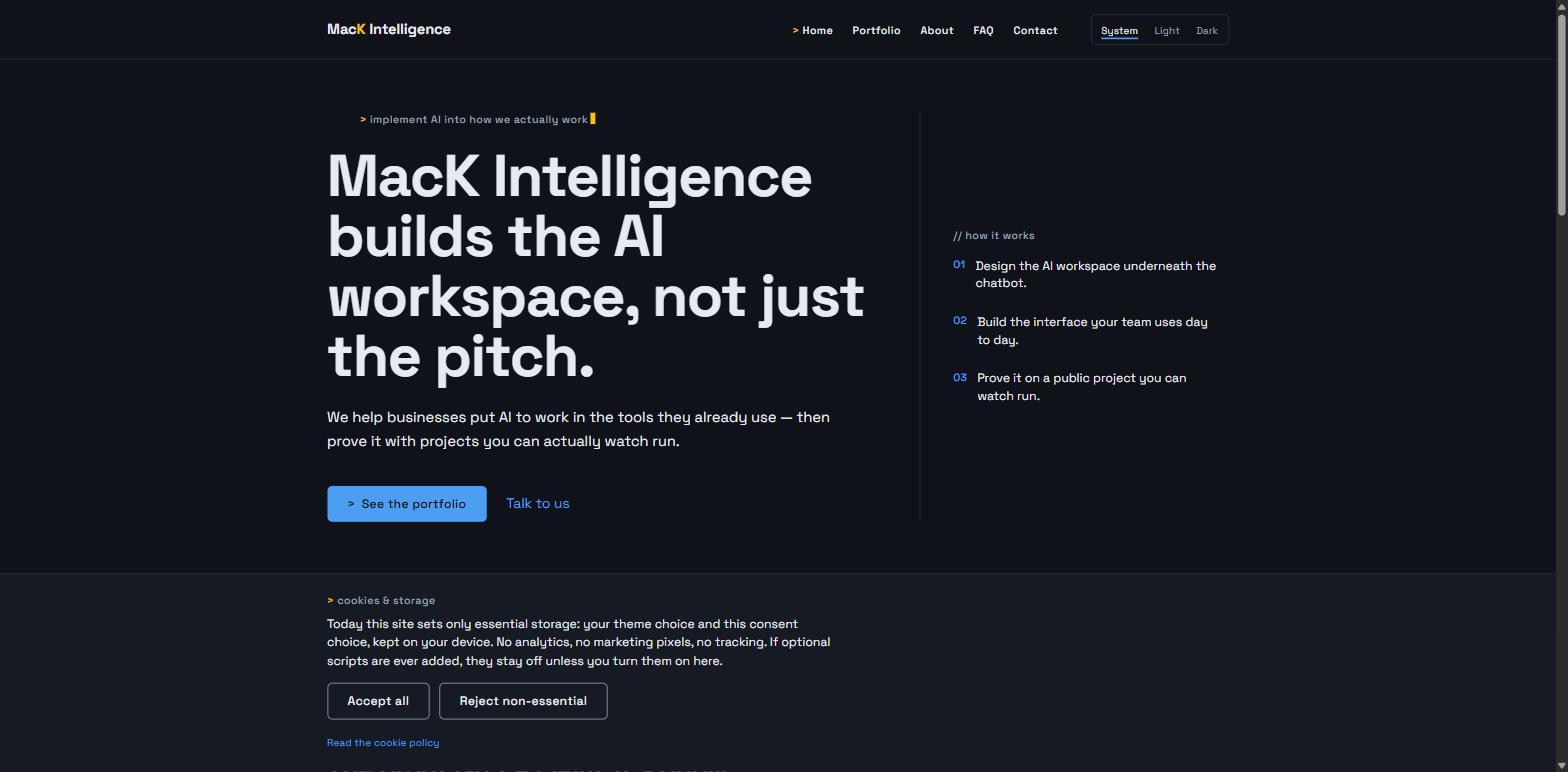Click the page vertical scrollbar thumb
The height and width of the screenshot is (772, 1568).
pos(1561,115)
